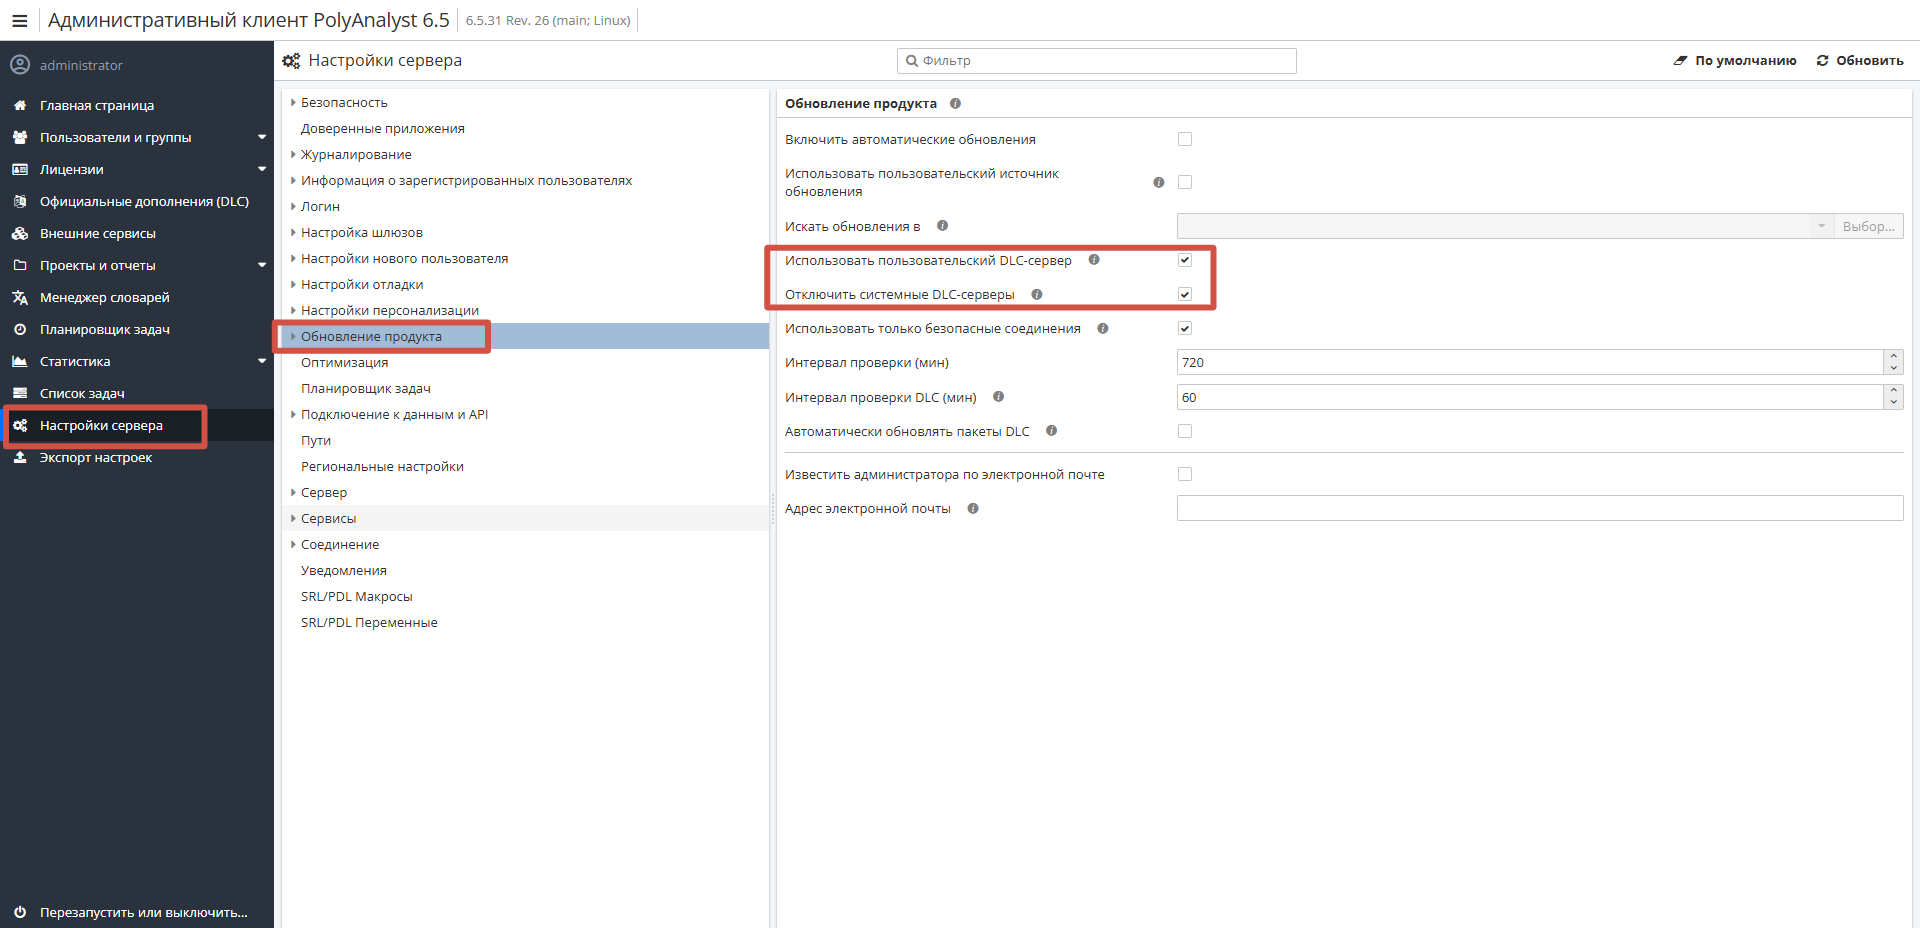Select SRL/PDL Макросы item
The width and height of the screenshot is (1920, 928).
point(356,596)
